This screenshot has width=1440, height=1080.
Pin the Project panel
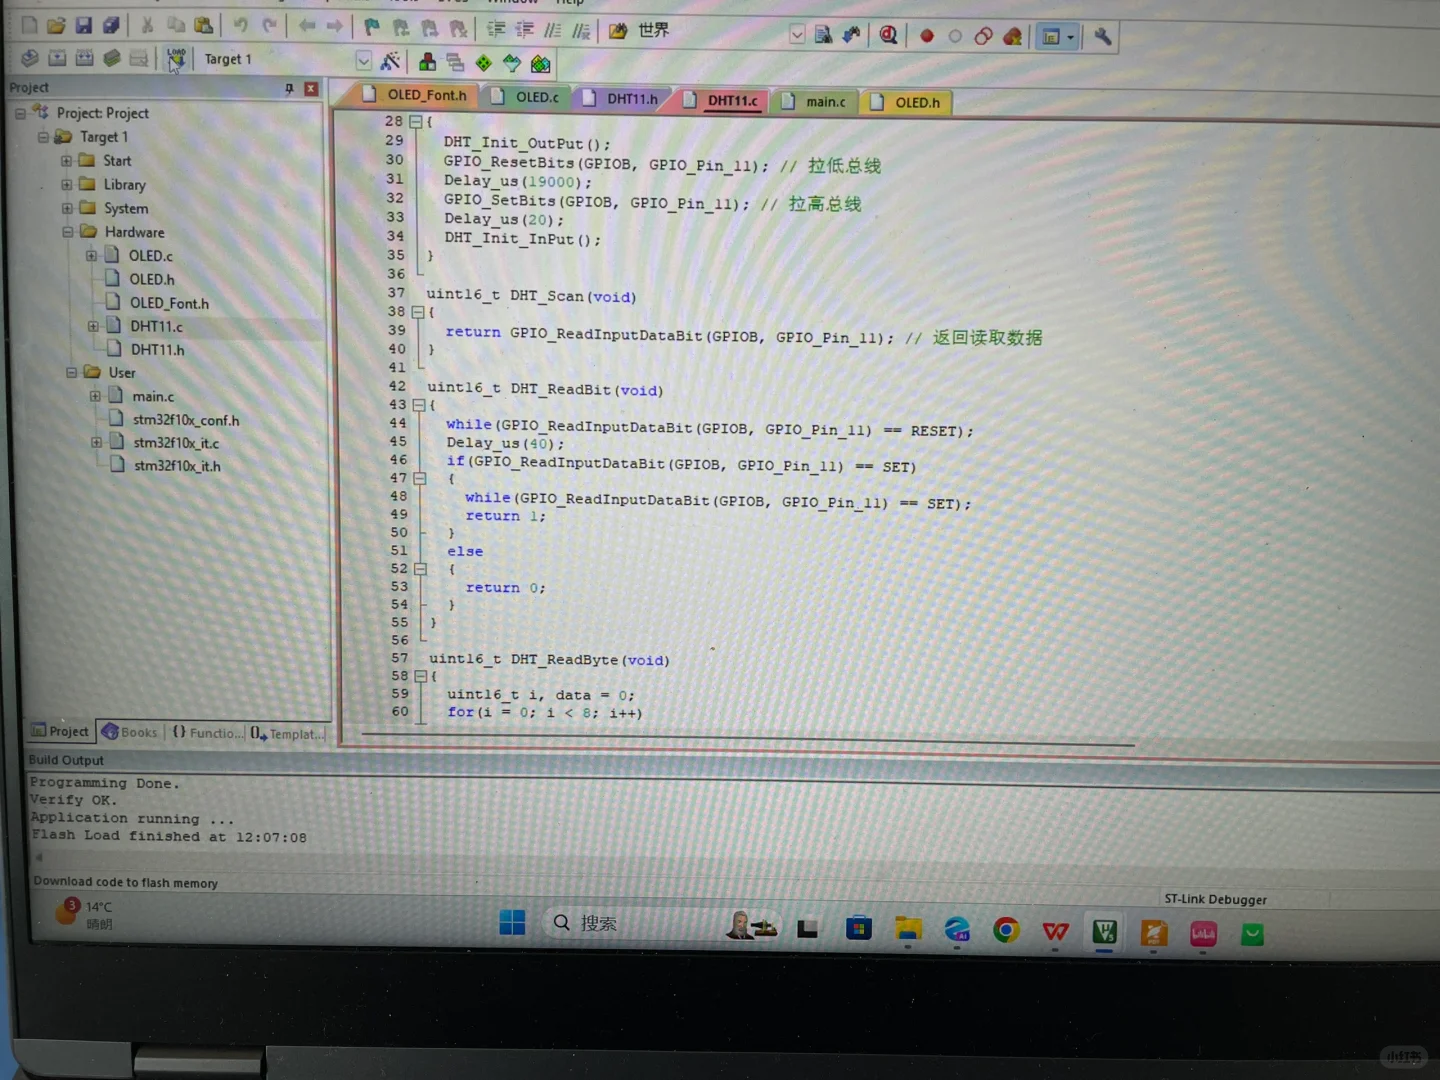(290, 89)
